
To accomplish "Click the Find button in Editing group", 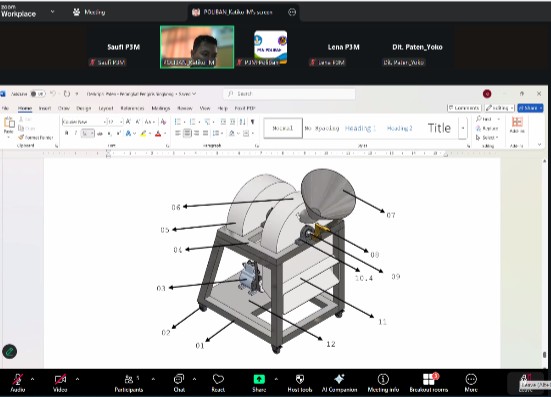I will (484, 119).
